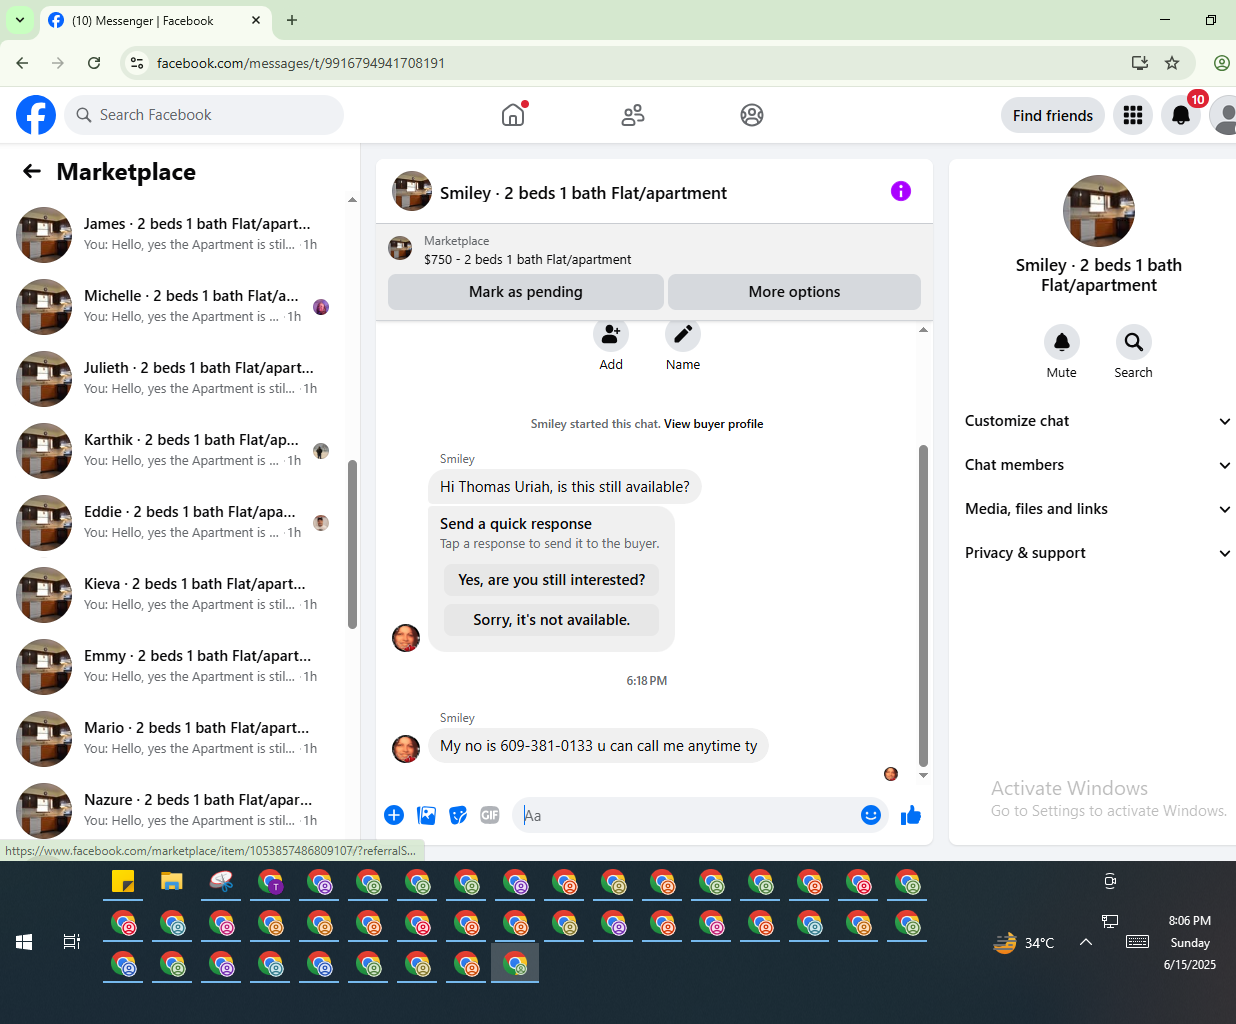Open Smiley's large listing thumbnail

coord(1099,211)
